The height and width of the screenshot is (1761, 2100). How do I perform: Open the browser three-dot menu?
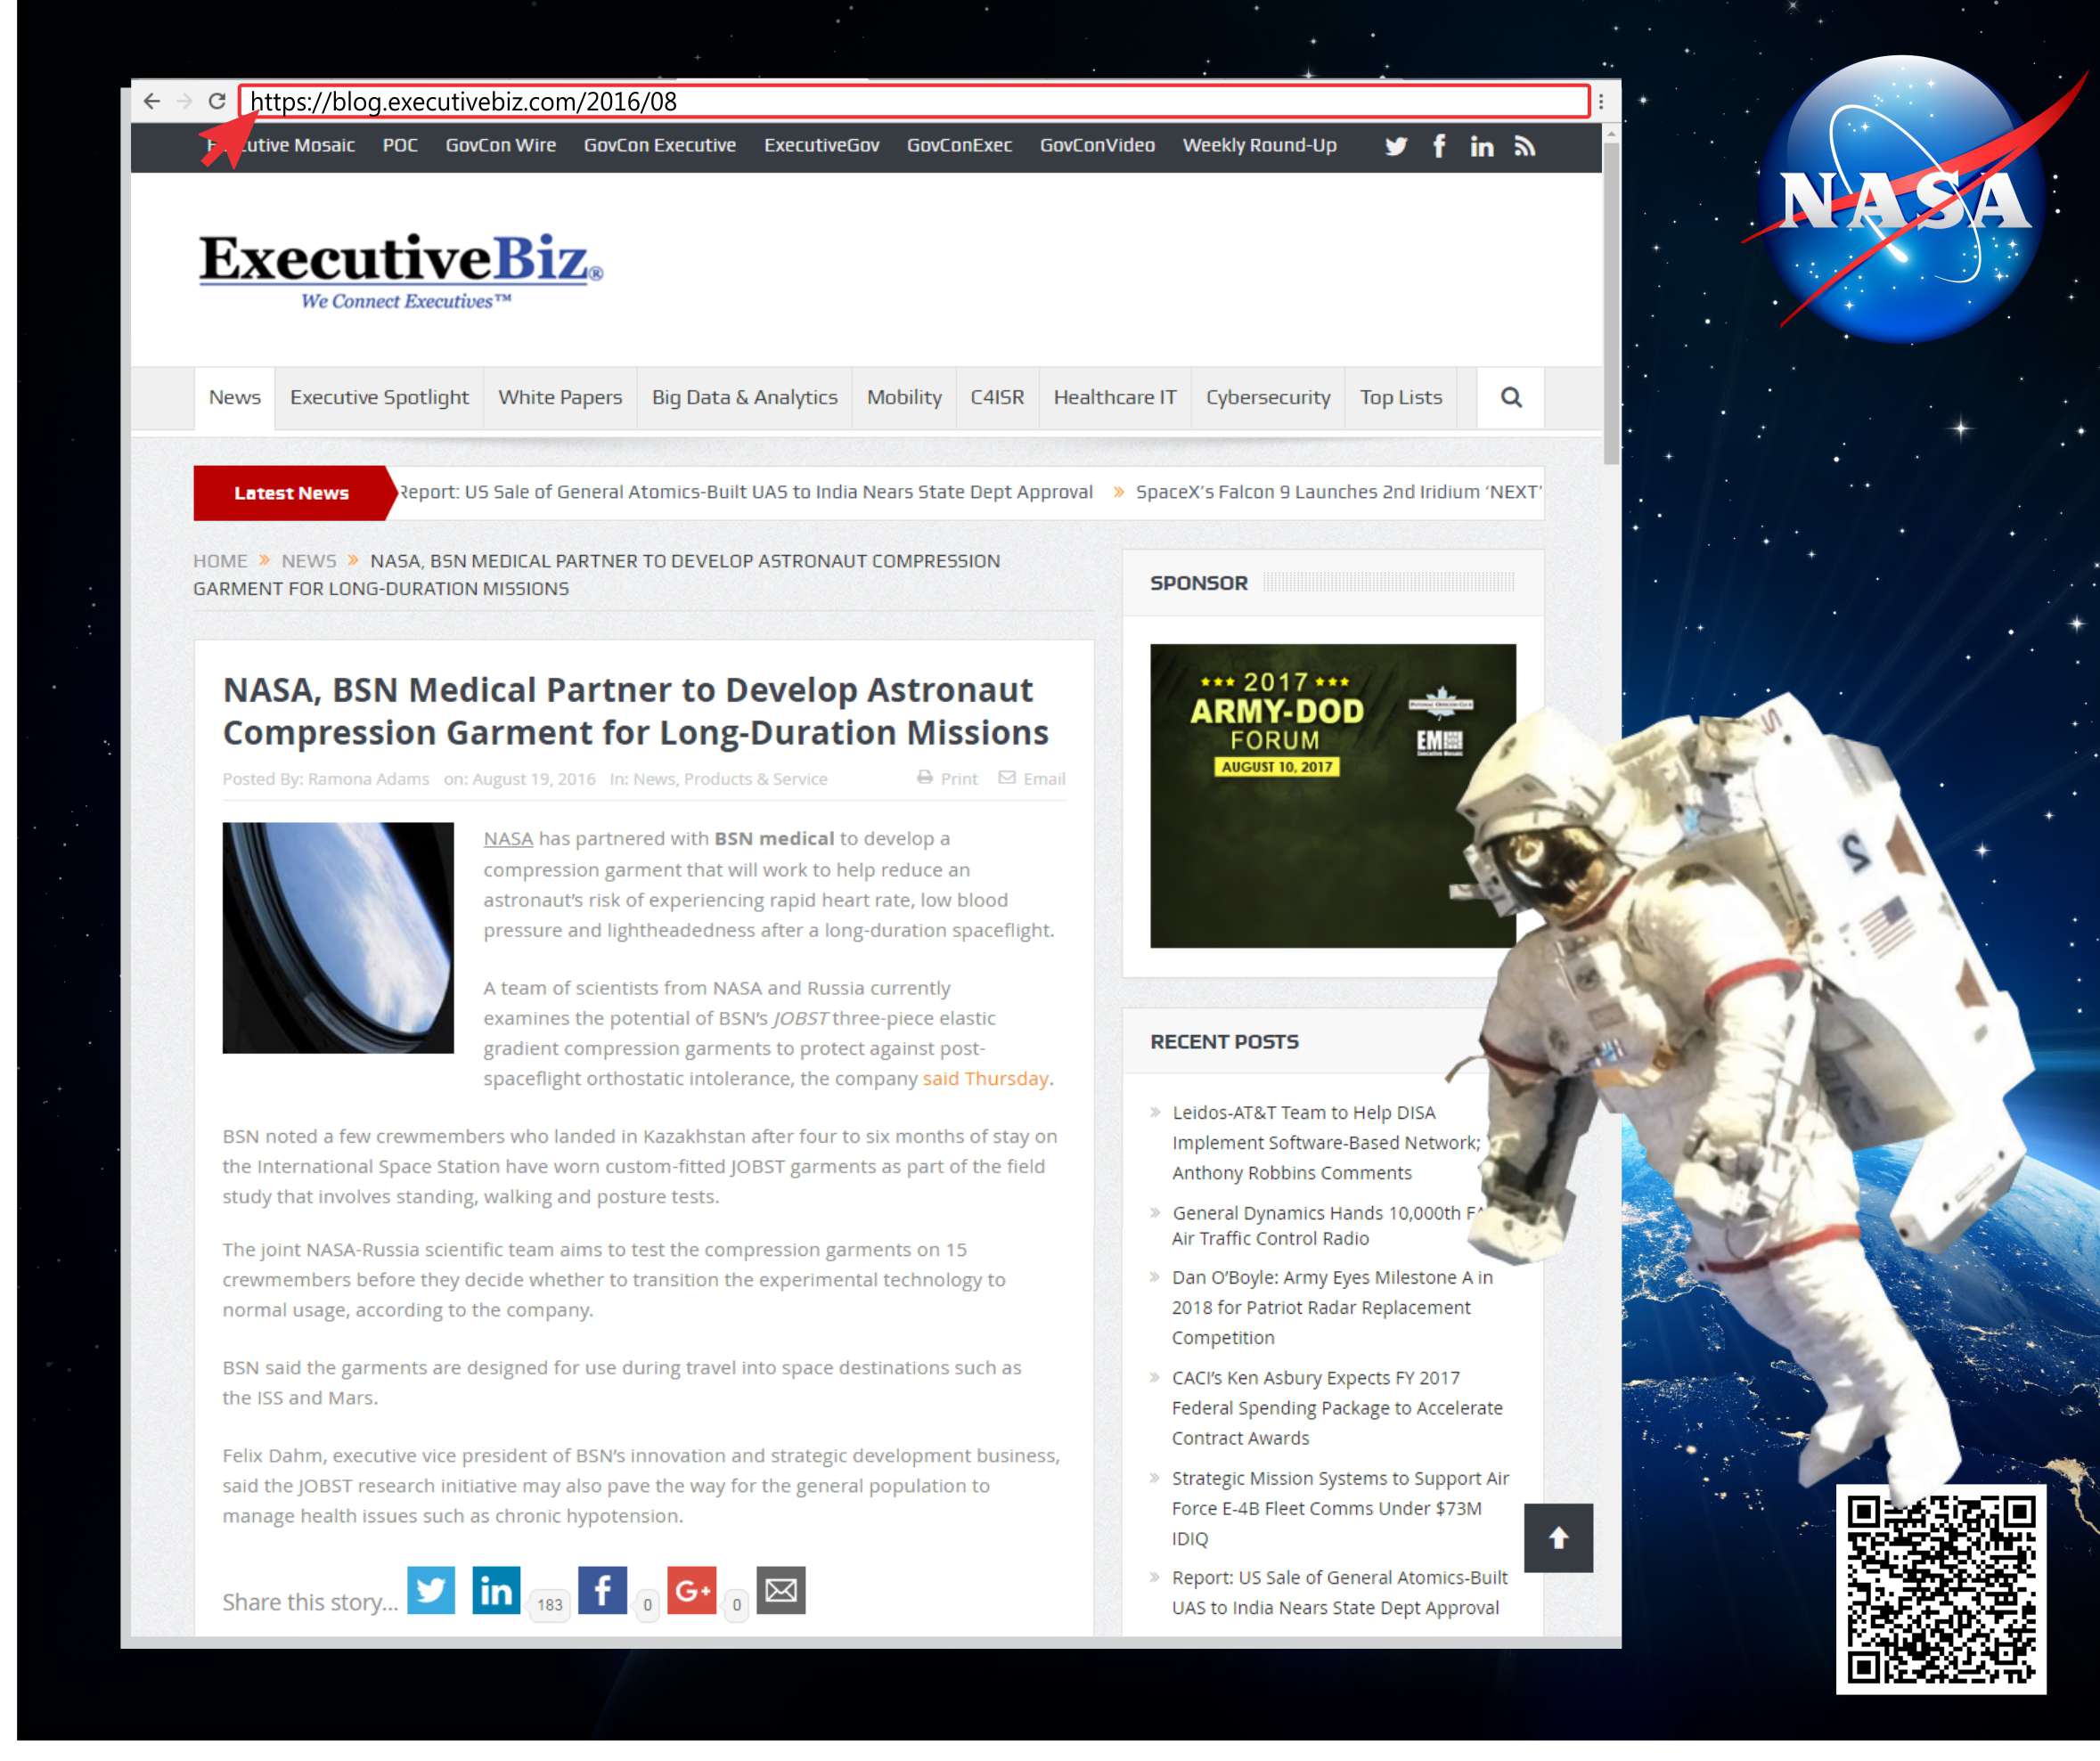pos(1601,101)
